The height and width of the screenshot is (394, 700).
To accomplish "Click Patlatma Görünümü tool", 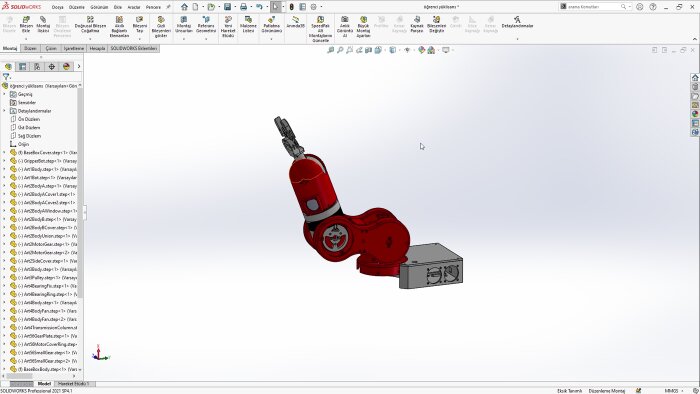I will click(x=271, y=25).
